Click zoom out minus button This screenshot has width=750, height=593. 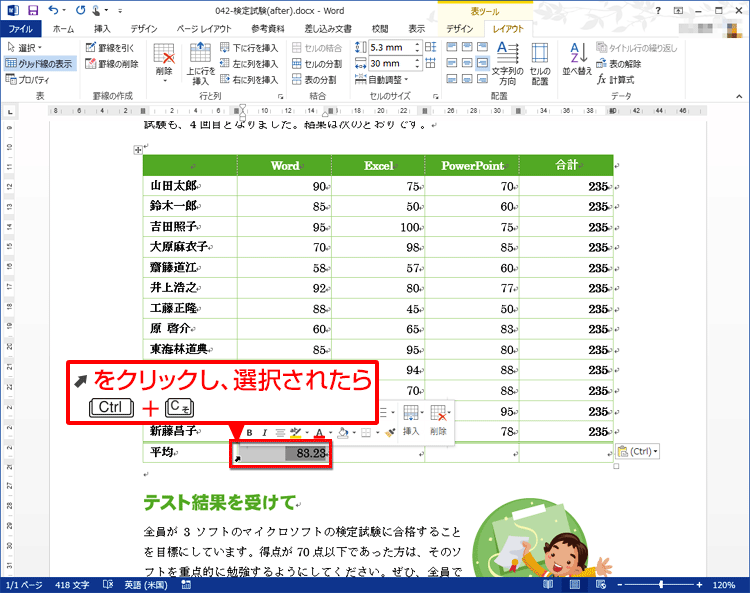coord(619,584)
